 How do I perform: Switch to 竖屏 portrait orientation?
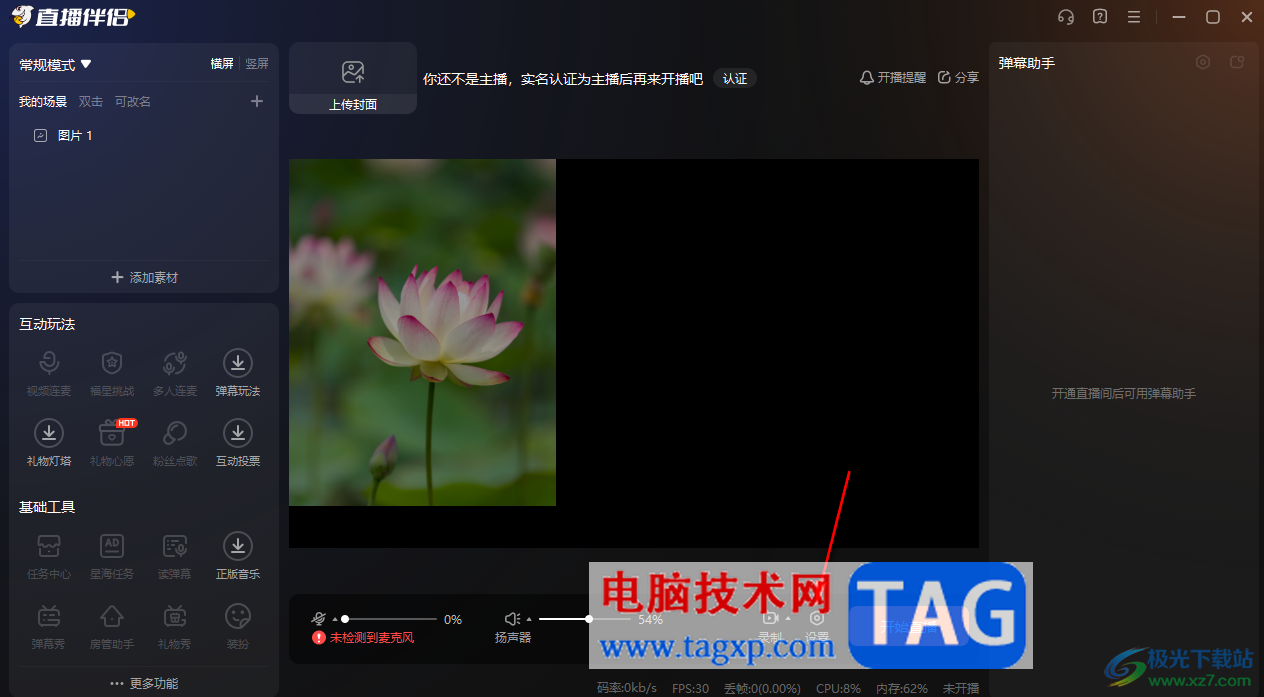tap(257, 64)
